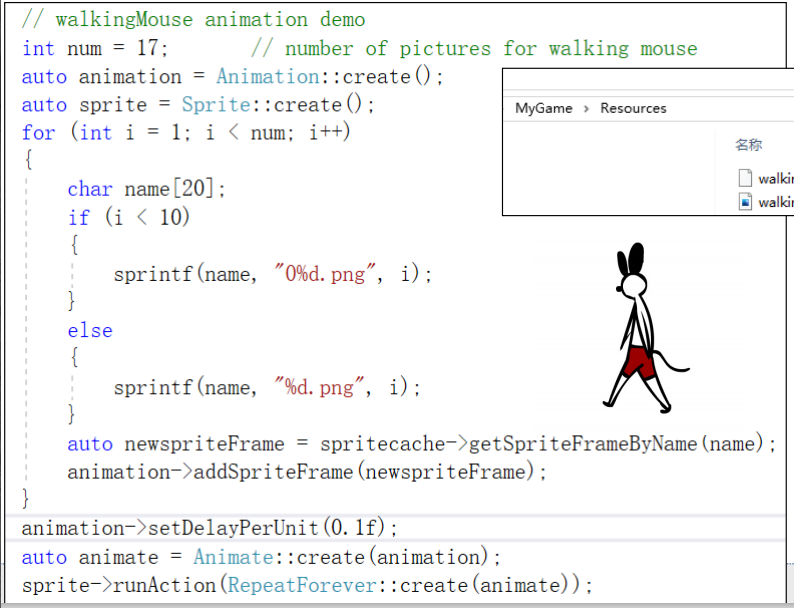Click the blank file icon beside first walkin file
The width and height of the screenshot is (794, 608).
coord(745,178)
